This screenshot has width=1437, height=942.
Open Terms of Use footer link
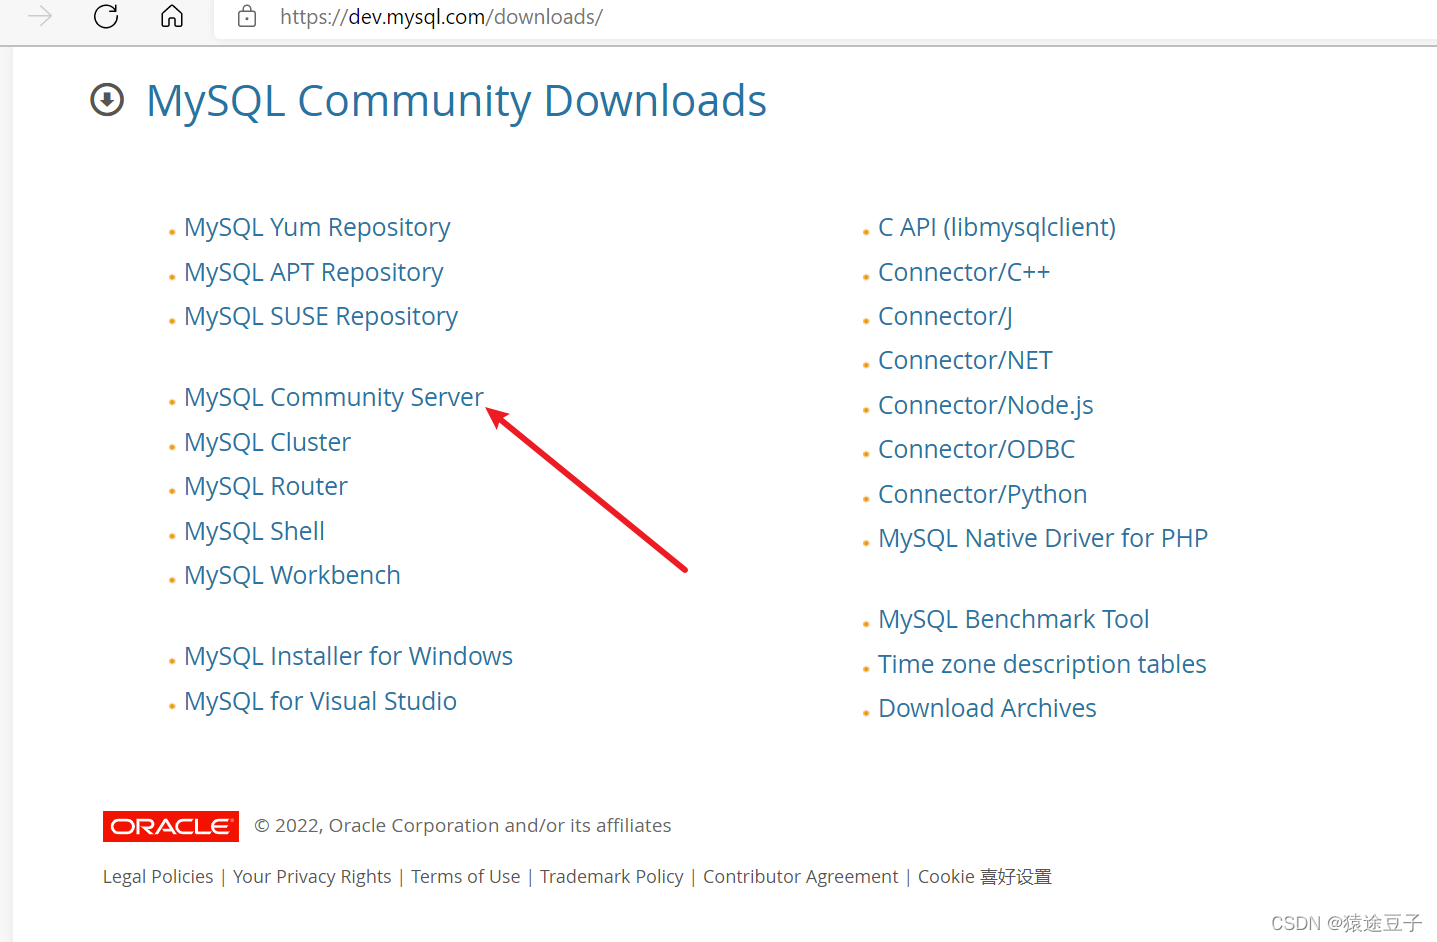(x=465, y=877)
